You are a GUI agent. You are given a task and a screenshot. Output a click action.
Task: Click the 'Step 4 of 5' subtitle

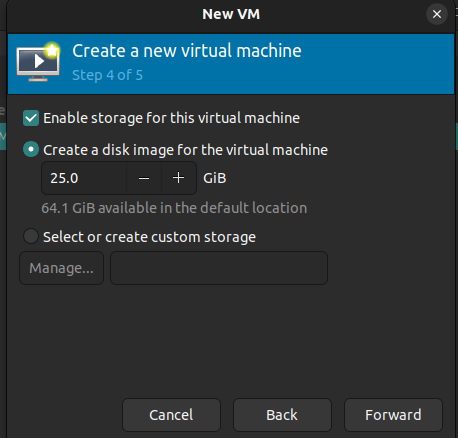coord(108,75)
